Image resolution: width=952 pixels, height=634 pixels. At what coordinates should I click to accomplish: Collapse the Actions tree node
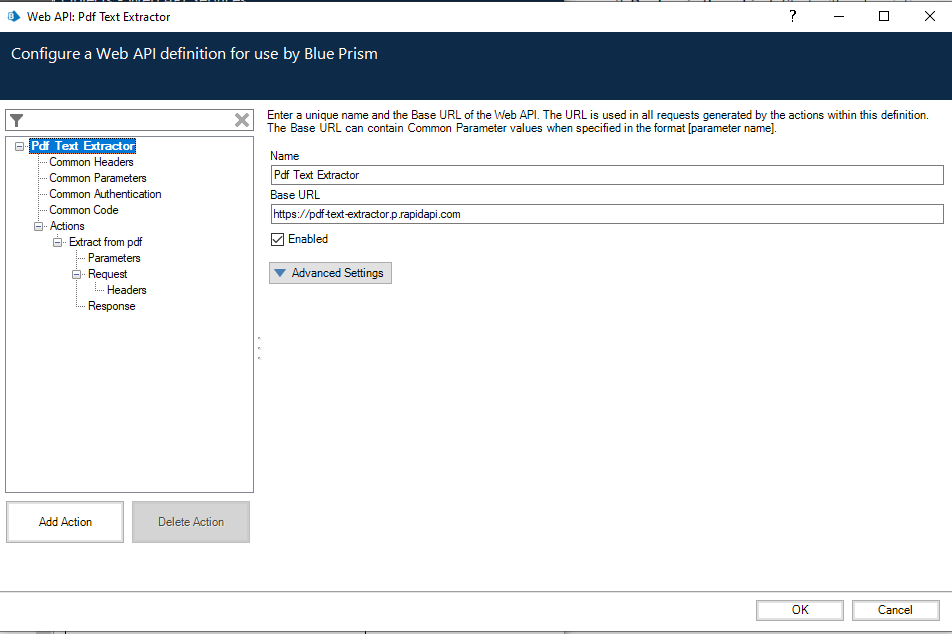click(39, 226)
